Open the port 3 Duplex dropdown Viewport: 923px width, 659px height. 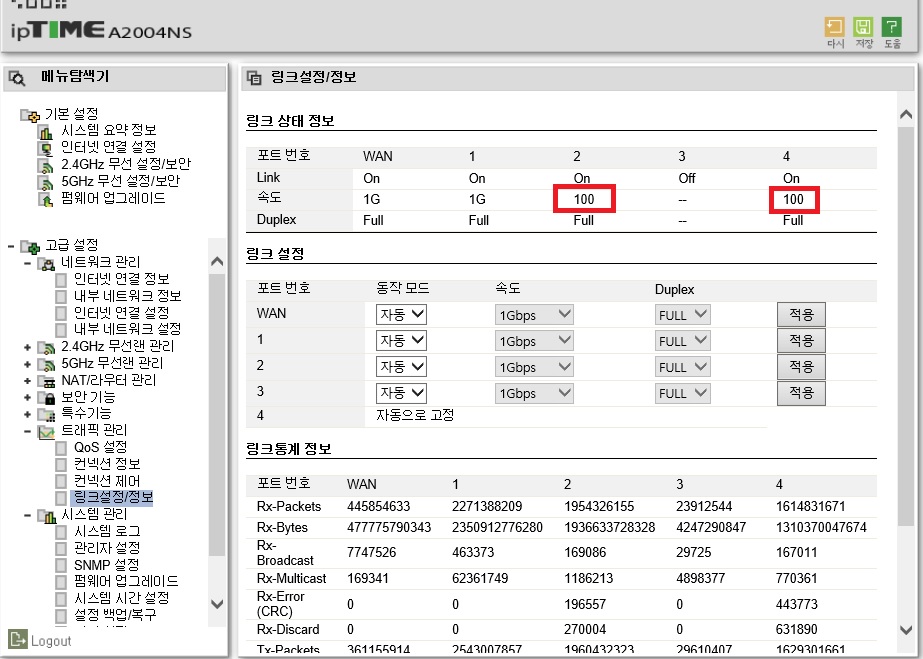pyautogui.click(x=682, y=393)
